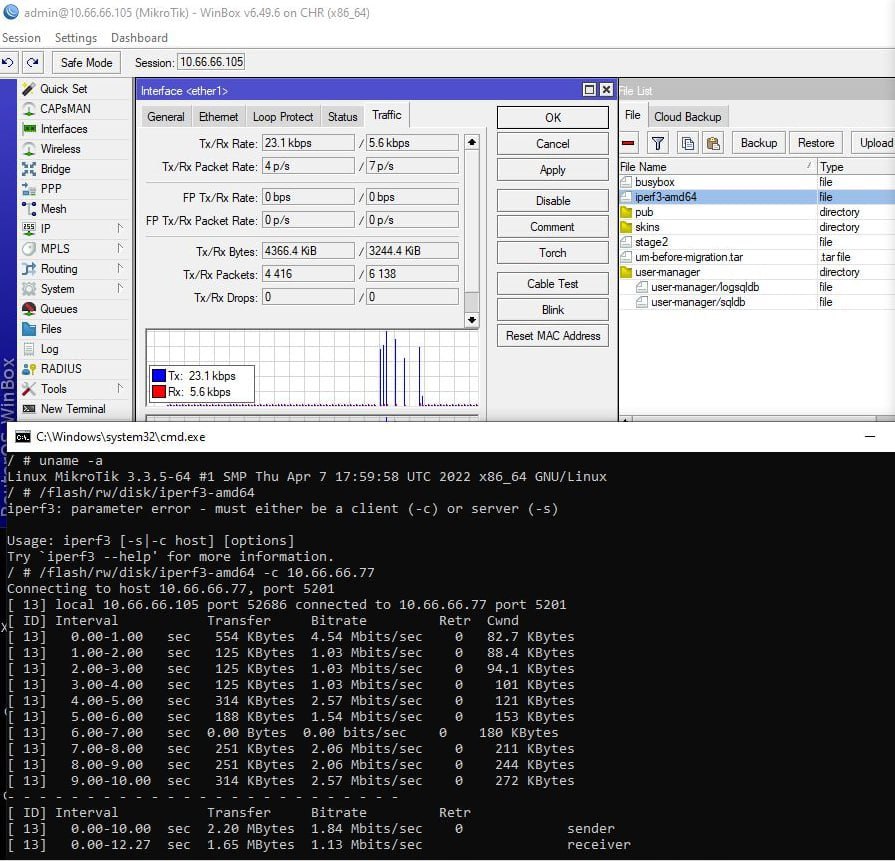The height and width of the screenshot is (861, 895).
Task: Switch to the General tab
Action: (166, 116)
